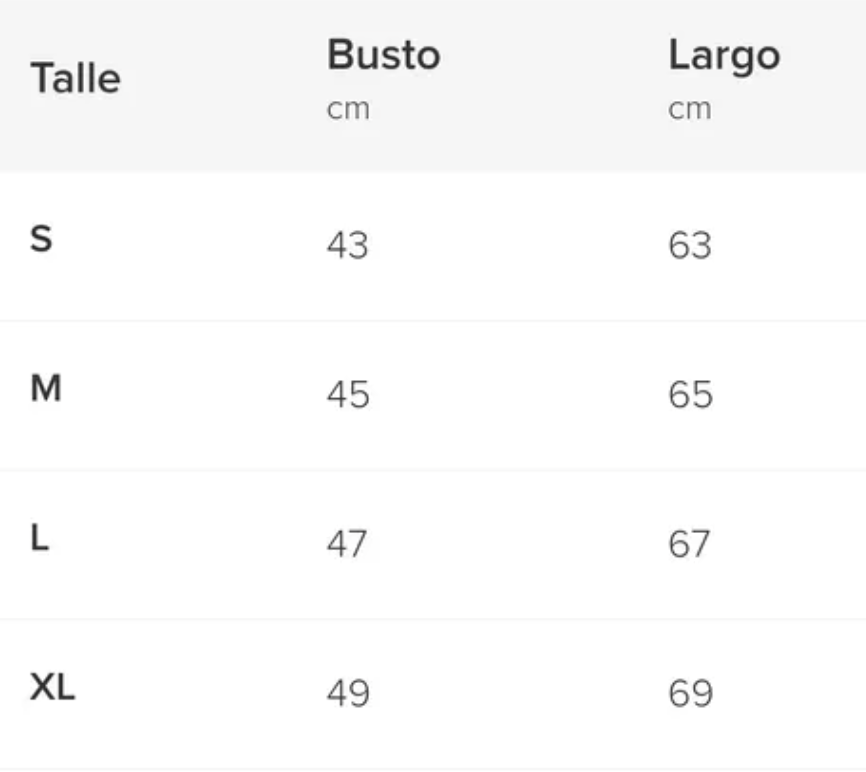Select size L row label
Image resolution: width=866 pixels, height=772 pixels.
tap(40, 537)
